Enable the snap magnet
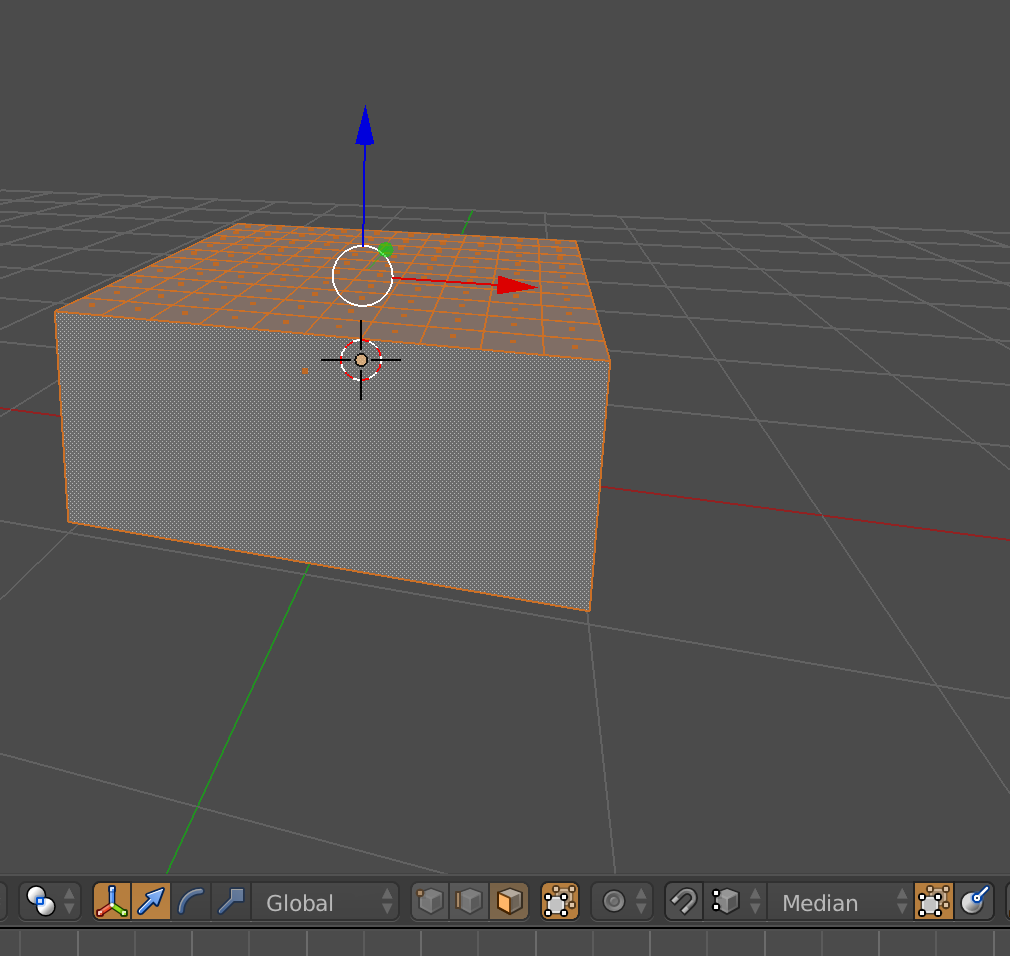The width and height of the screenshot is (1010, 956). [x=682, y=901]
